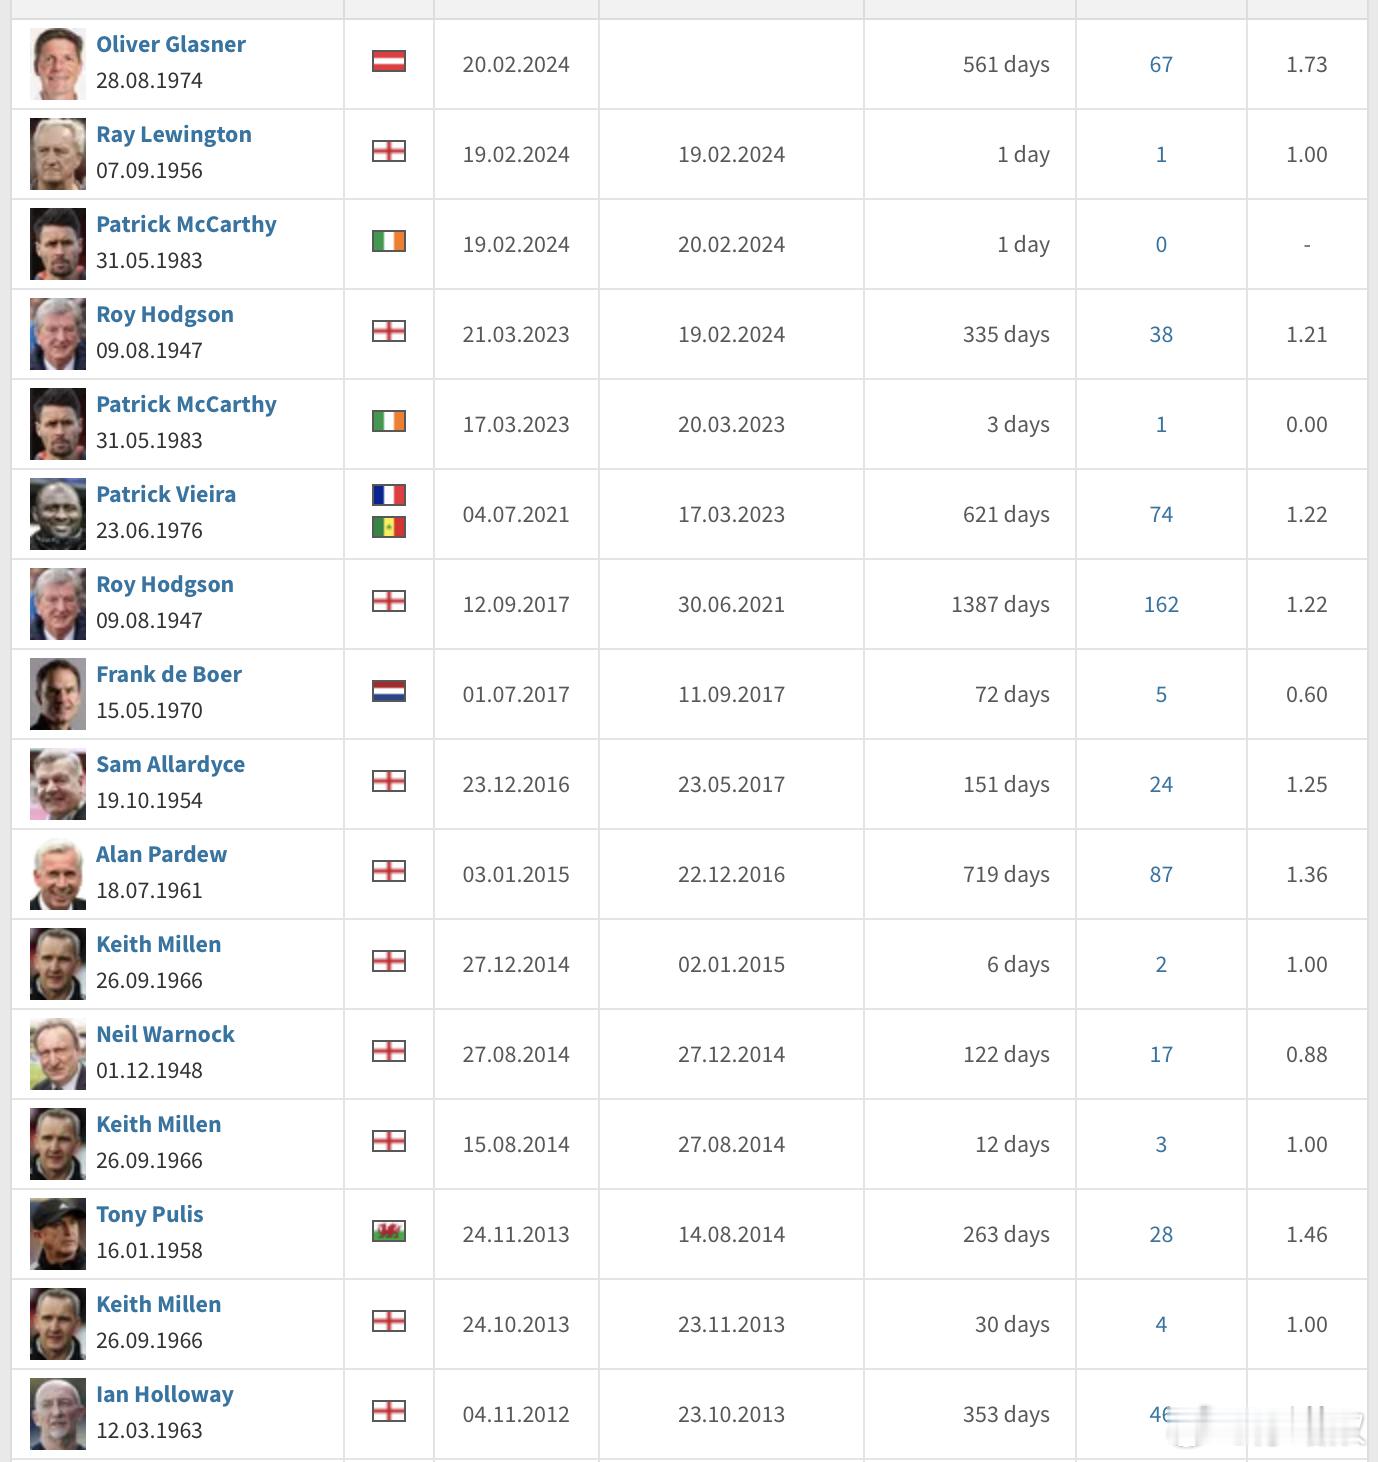Open the Tony Pulis name link
The image size is (1378, 1462).
tap(150, 1214)
